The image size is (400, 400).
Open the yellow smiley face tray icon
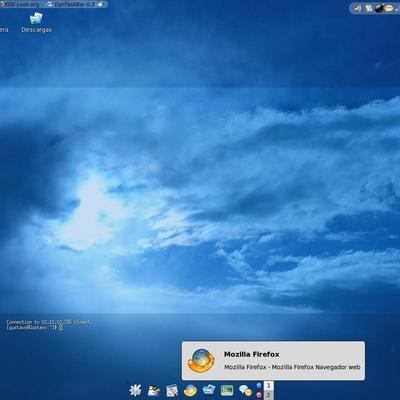(x=389, y=8)
